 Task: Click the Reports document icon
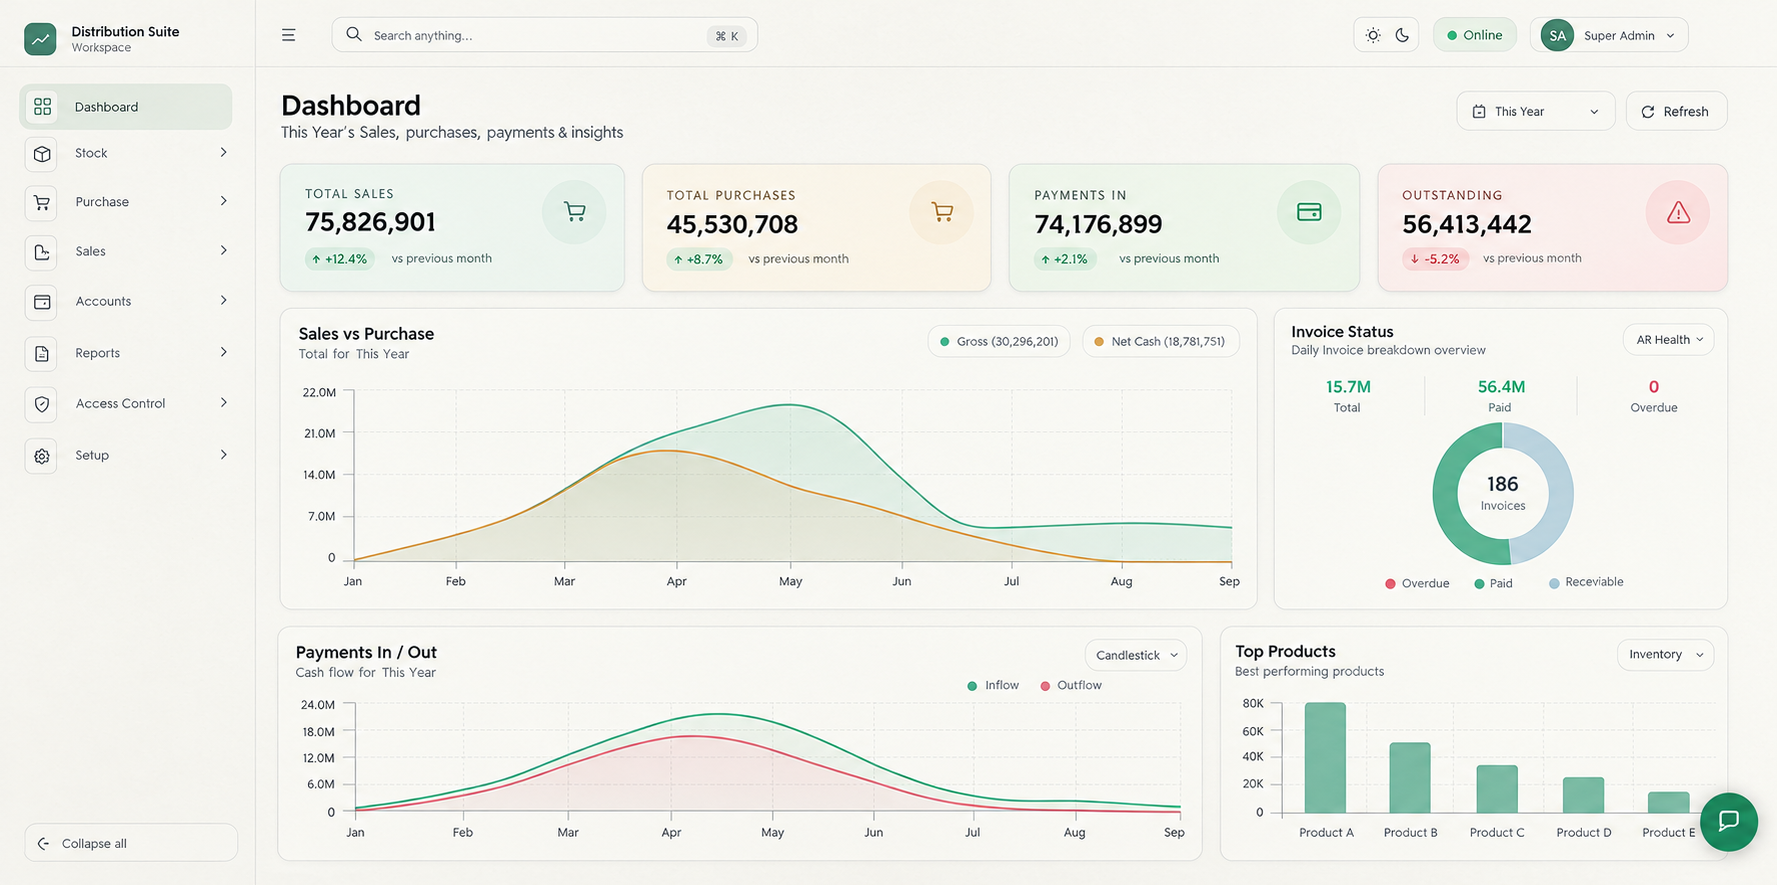click(x=42, y=354)
